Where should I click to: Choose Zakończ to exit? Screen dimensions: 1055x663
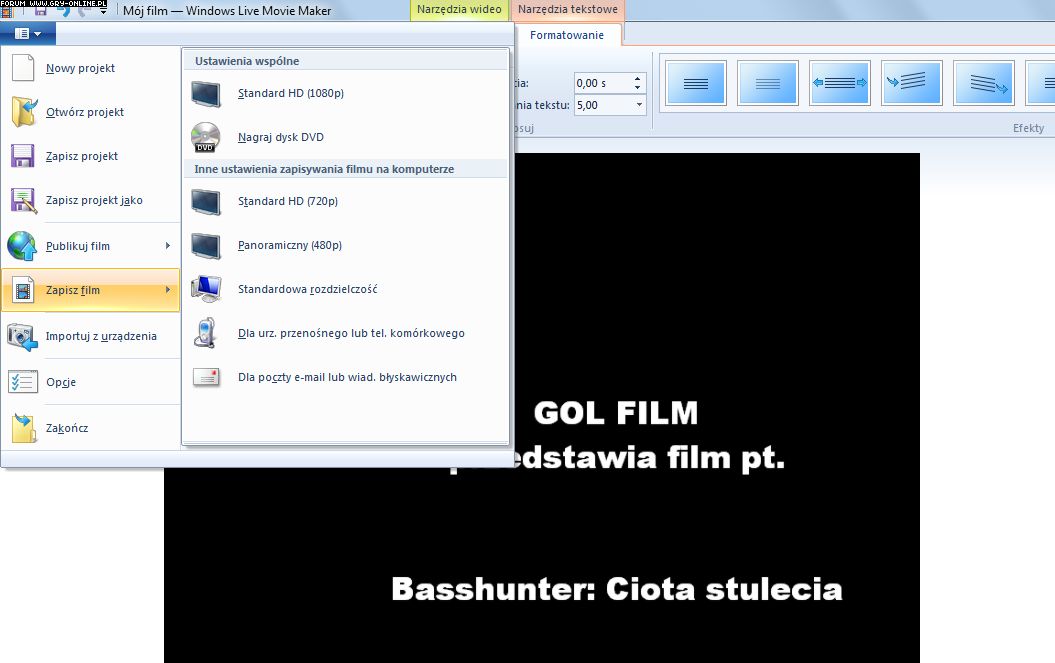pos(90,428)
